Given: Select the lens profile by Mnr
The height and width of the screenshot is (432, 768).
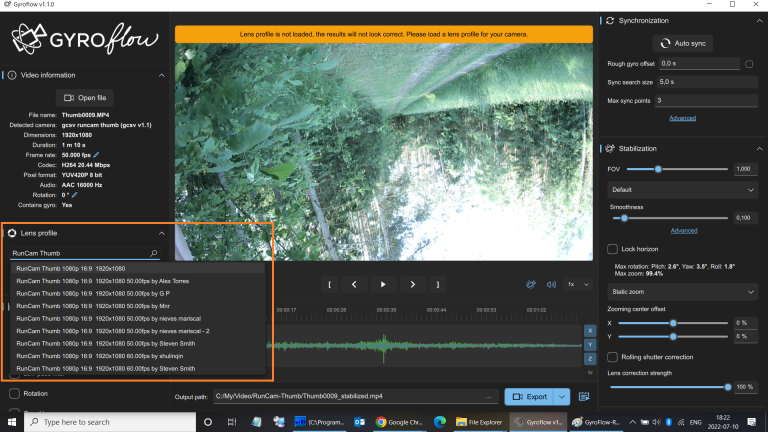Looking at the screenshot, I should 137,306.
